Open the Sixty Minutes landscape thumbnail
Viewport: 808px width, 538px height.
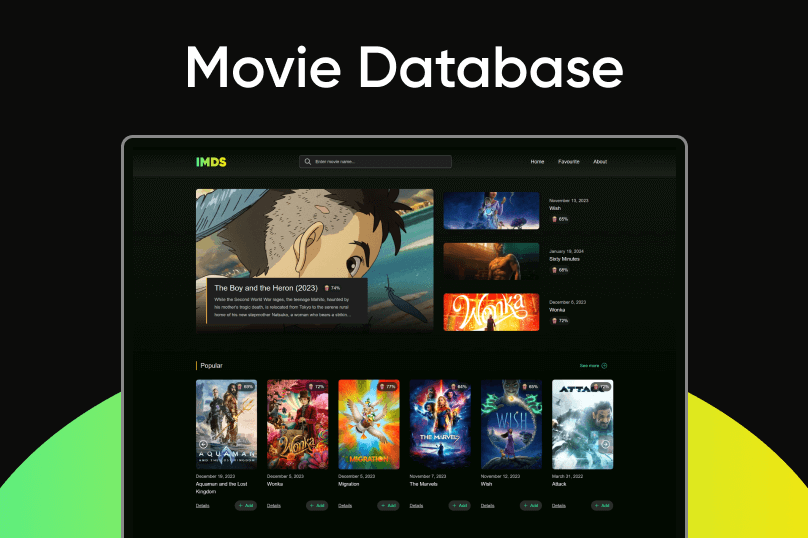[x=491, y=261]
